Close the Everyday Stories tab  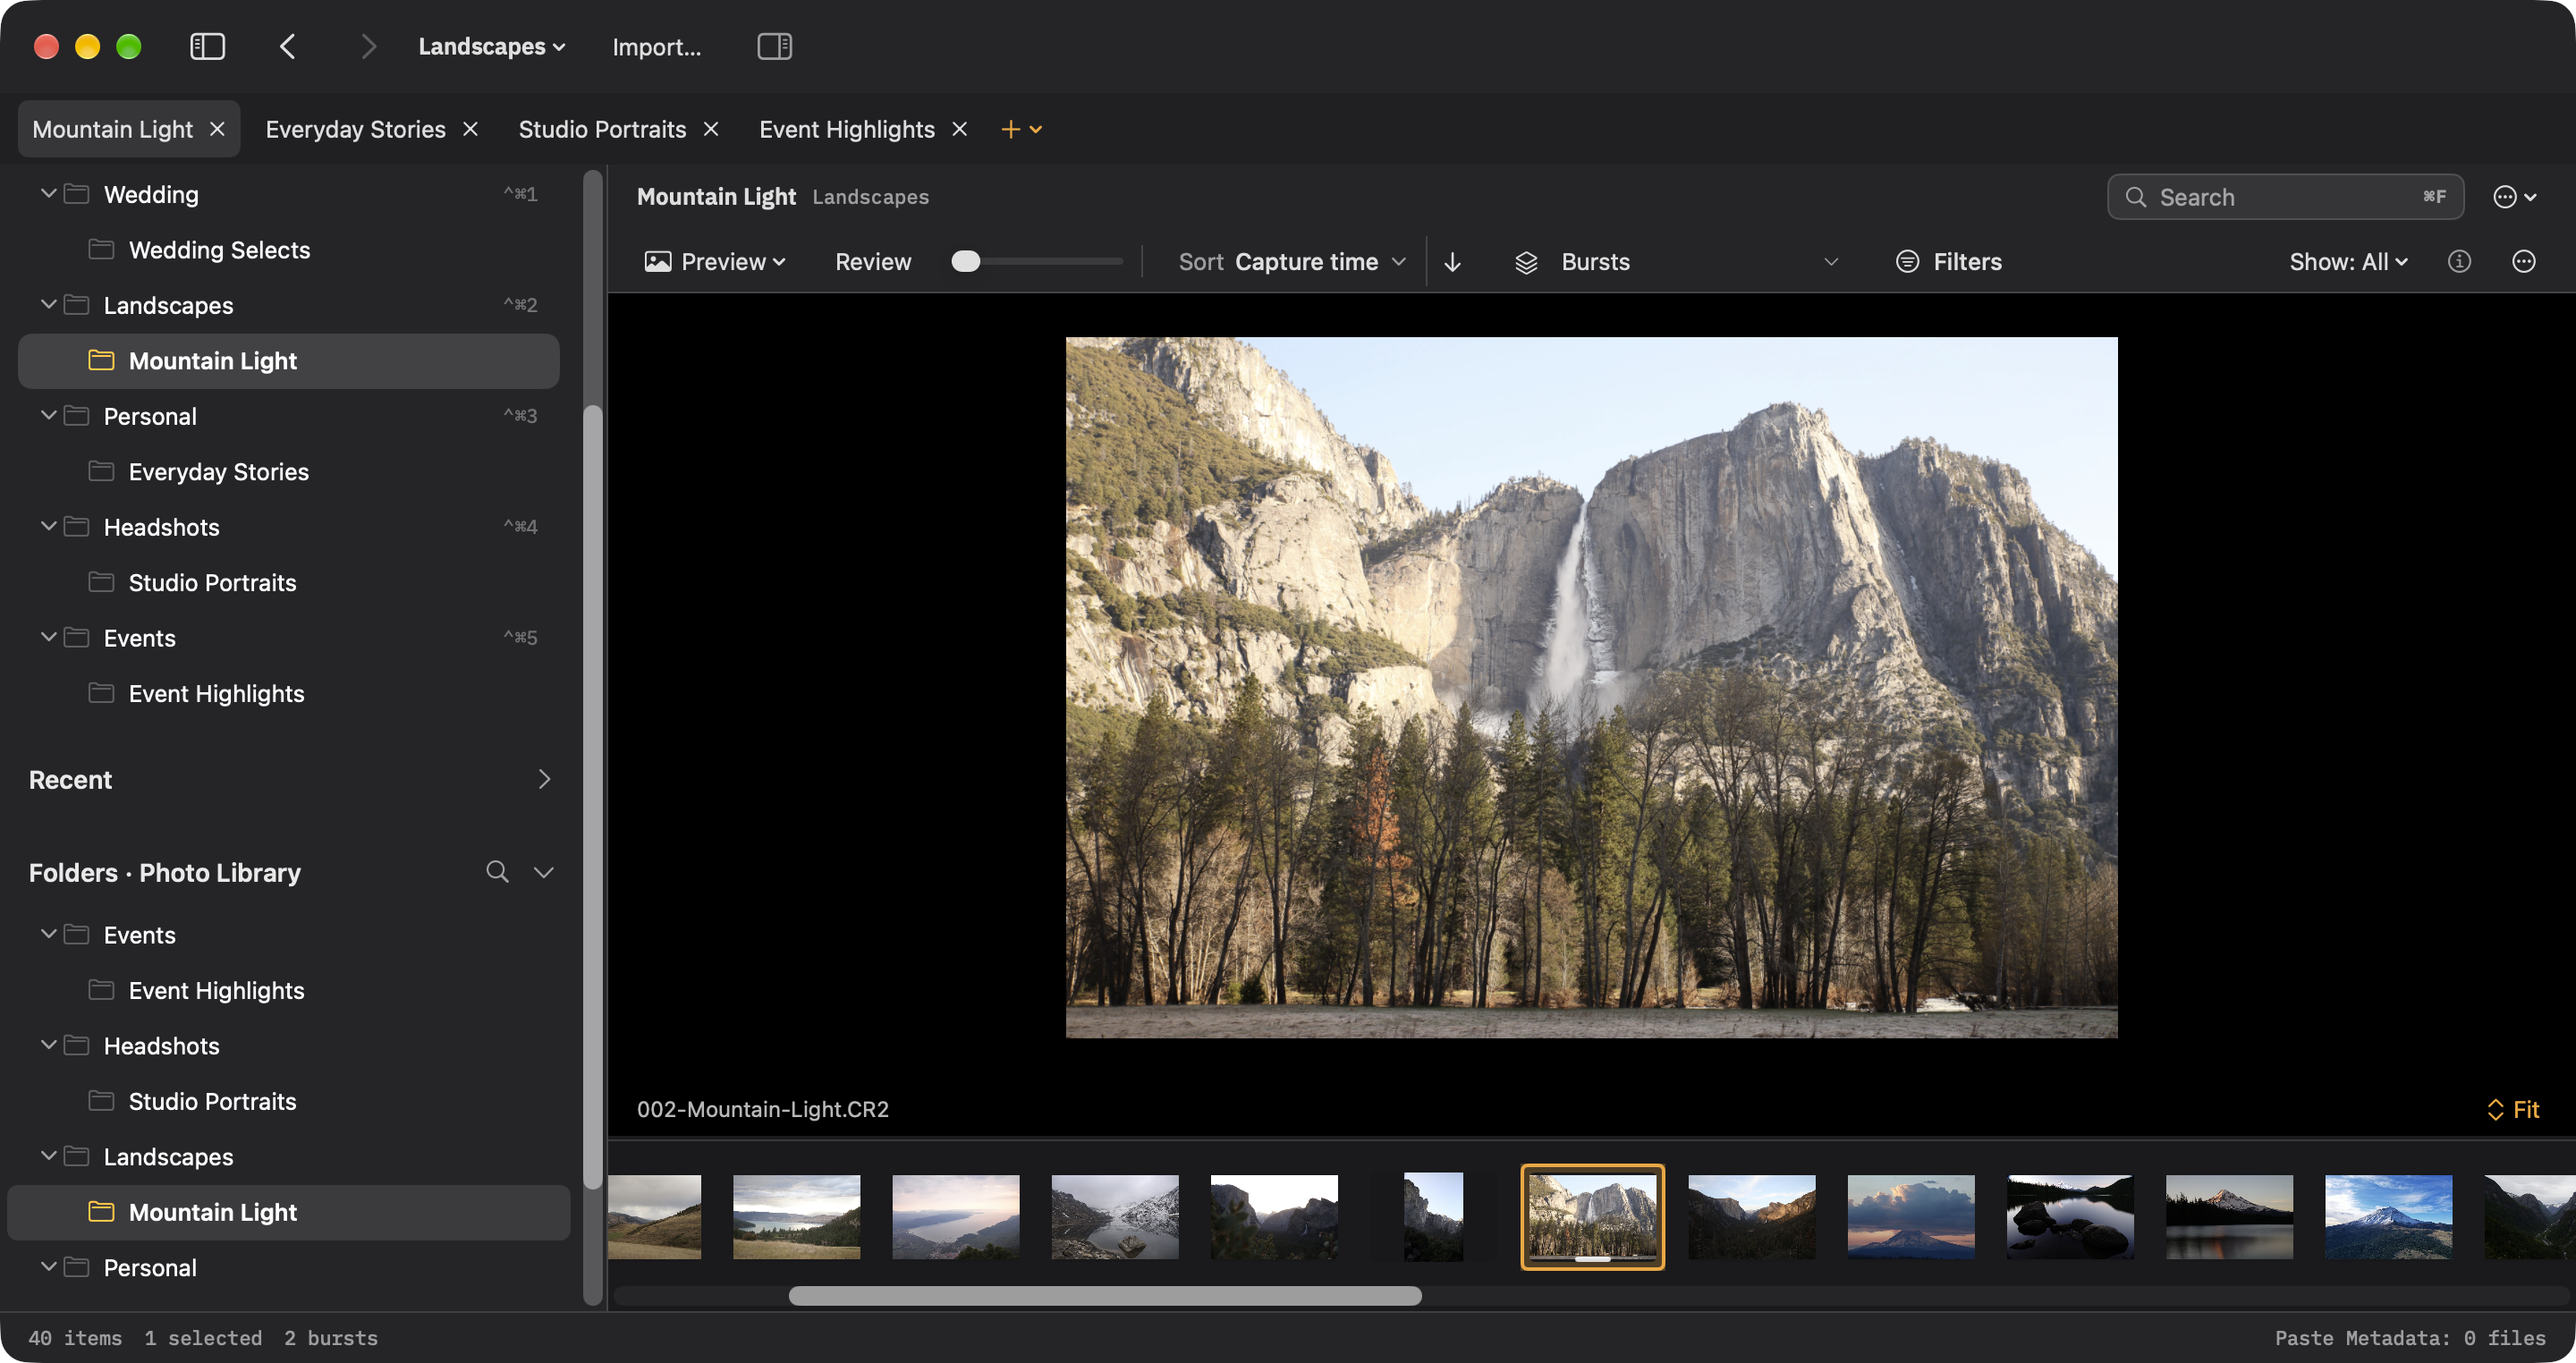pos(470,129)
